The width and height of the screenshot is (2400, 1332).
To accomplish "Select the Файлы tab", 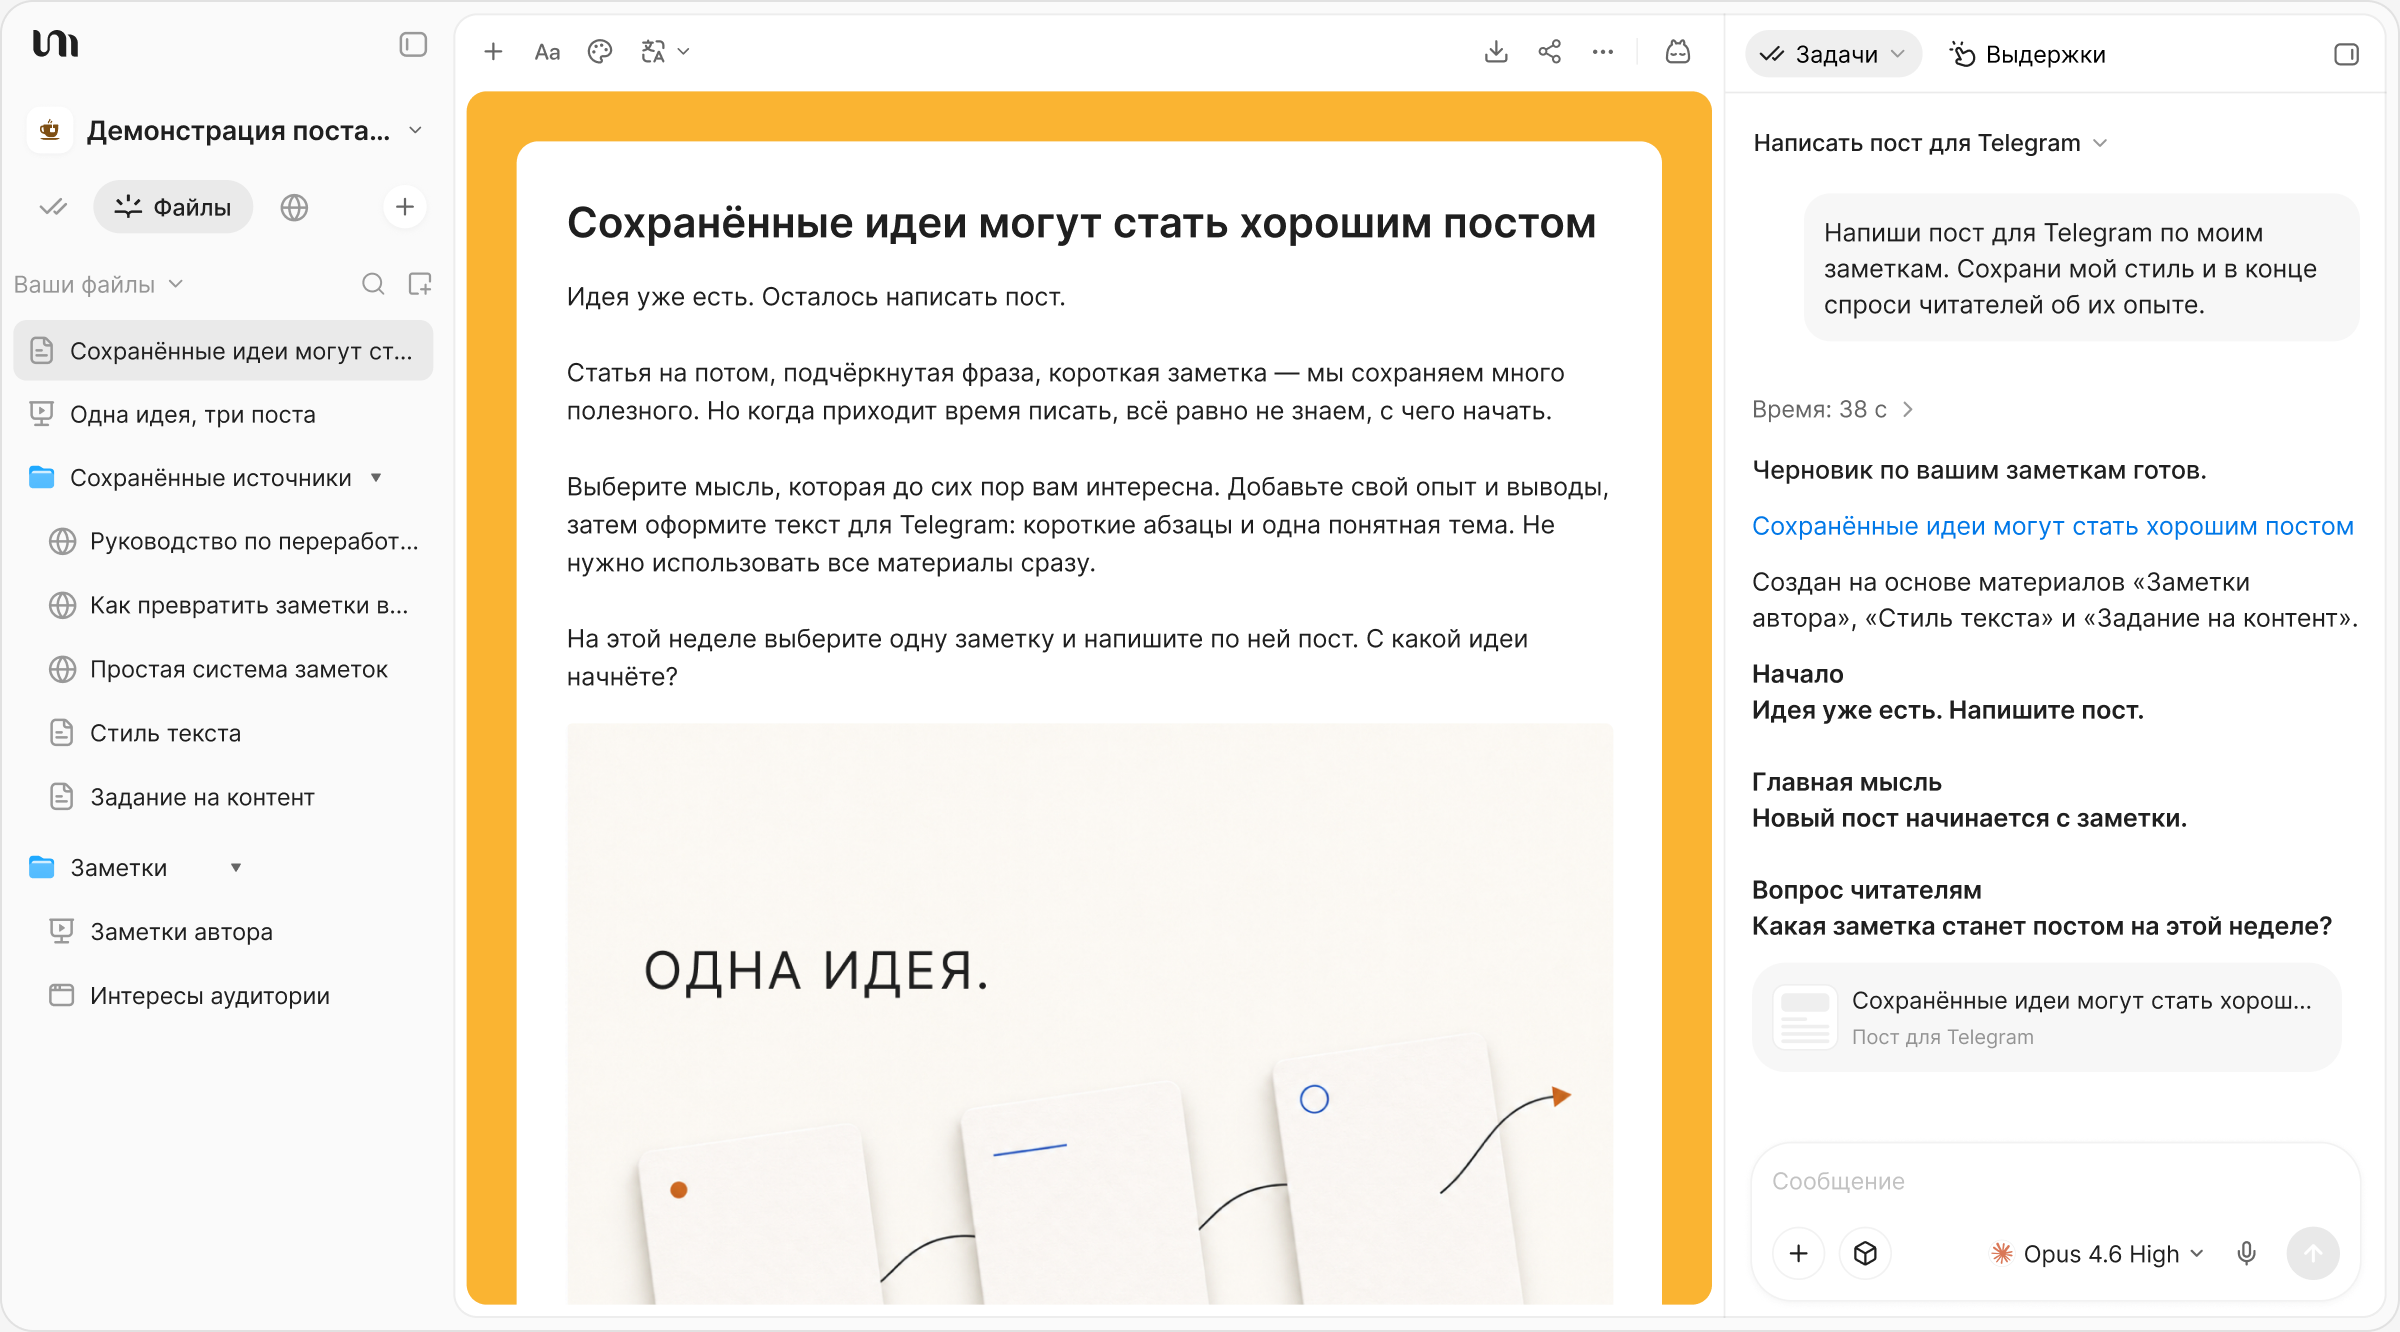I will tap(173, 207).
